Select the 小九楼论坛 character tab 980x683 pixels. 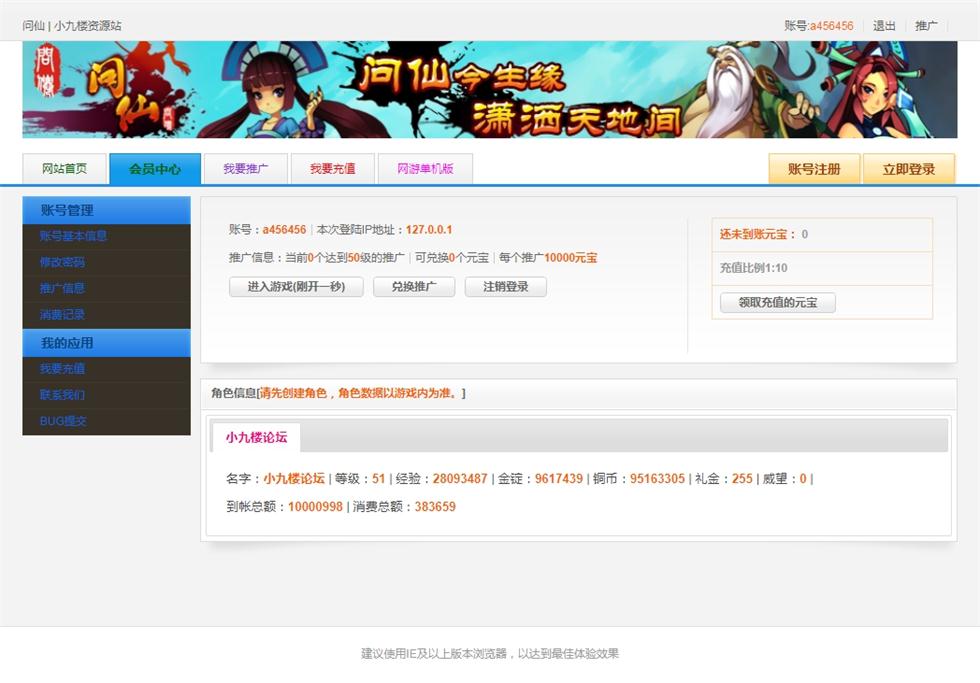[x=256, y=437]
